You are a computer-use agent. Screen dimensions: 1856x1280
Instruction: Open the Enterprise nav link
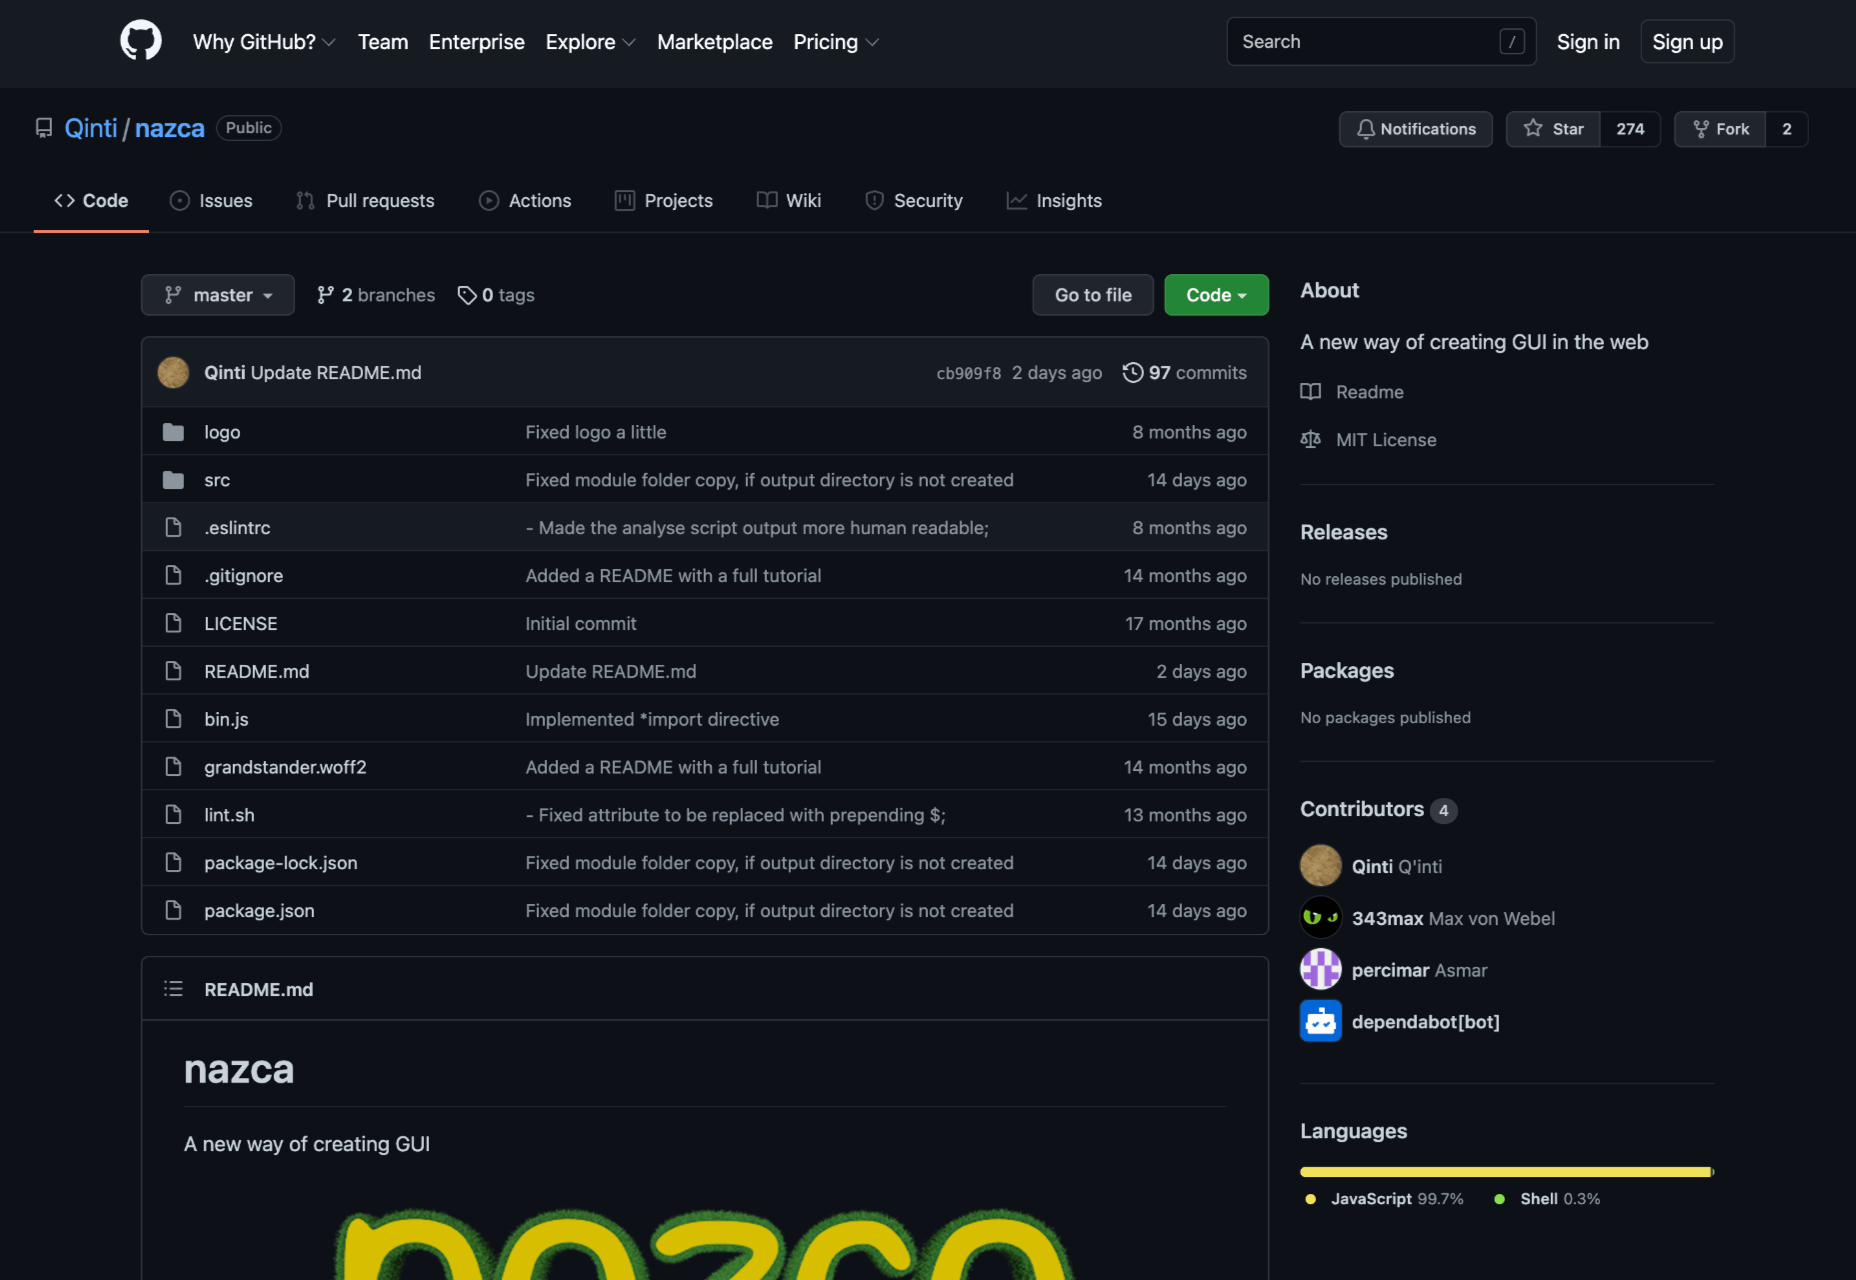click(477, 42)
